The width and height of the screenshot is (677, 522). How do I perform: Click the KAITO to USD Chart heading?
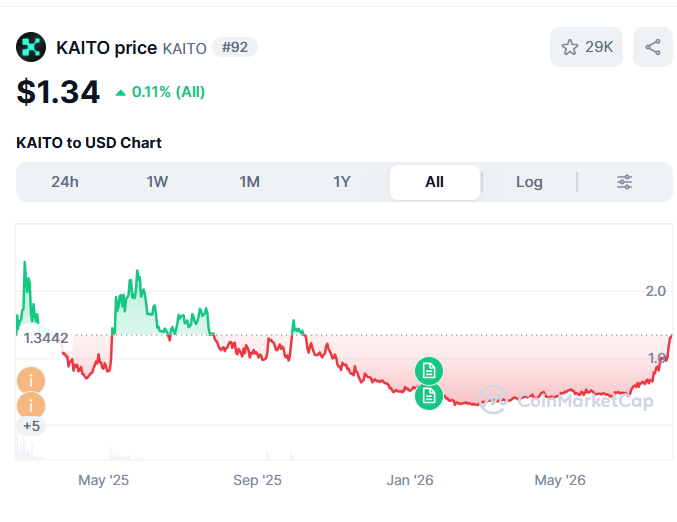89,143
